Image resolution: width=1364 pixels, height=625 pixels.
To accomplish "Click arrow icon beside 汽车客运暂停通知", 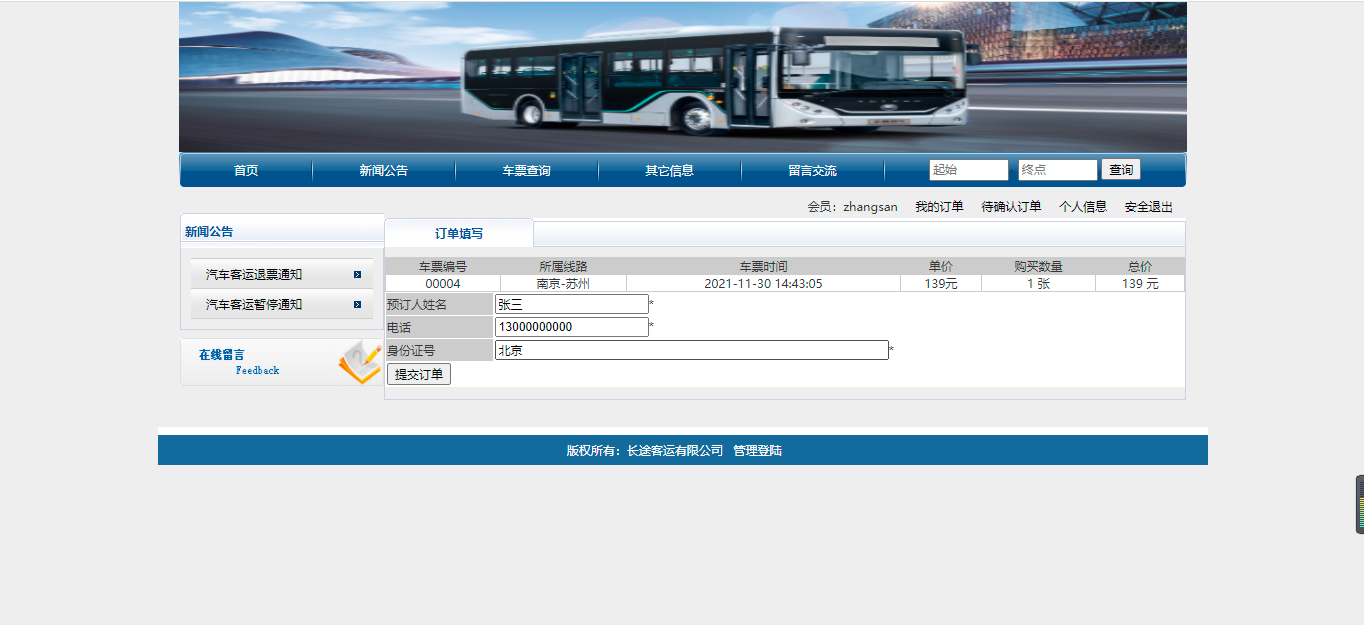I will 357,305.
